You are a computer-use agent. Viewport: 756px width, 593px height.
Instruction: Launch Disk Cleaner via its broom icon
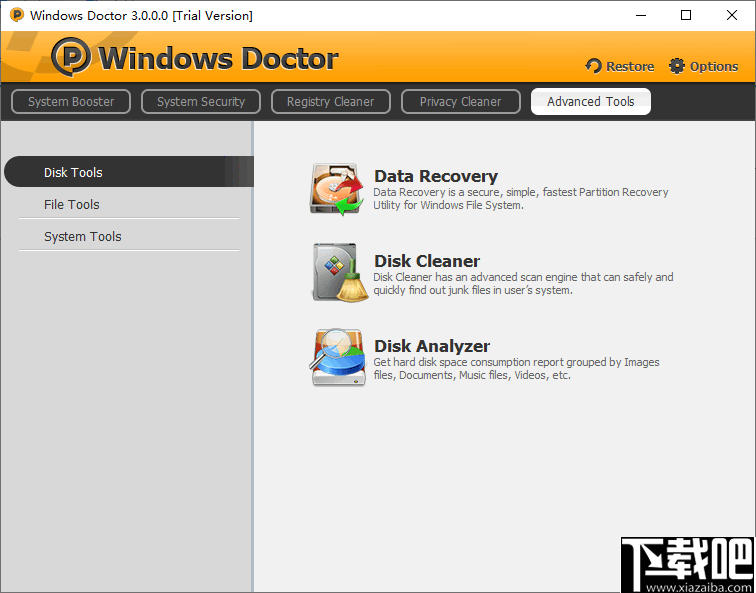click(x=340, y=273)
